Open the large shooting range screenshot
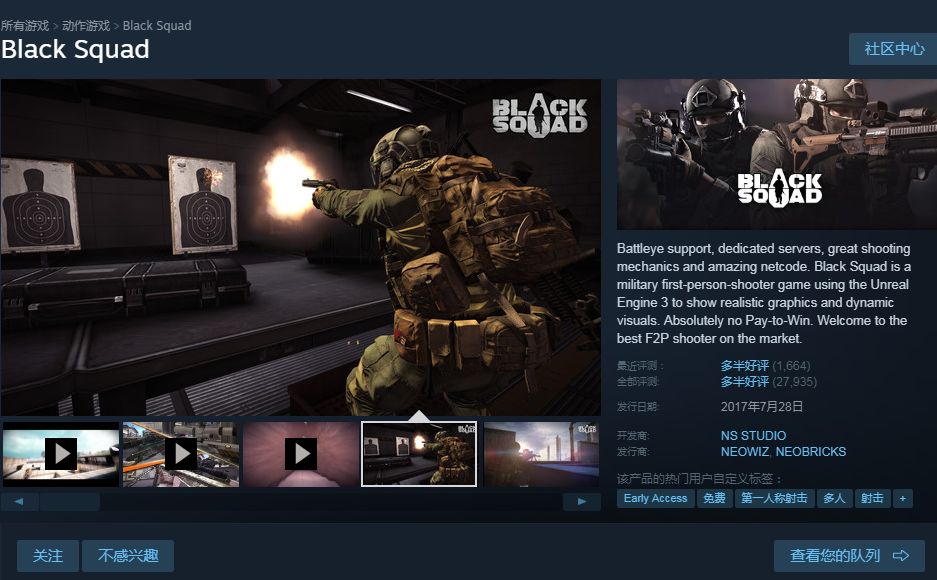 pos(301,247)
